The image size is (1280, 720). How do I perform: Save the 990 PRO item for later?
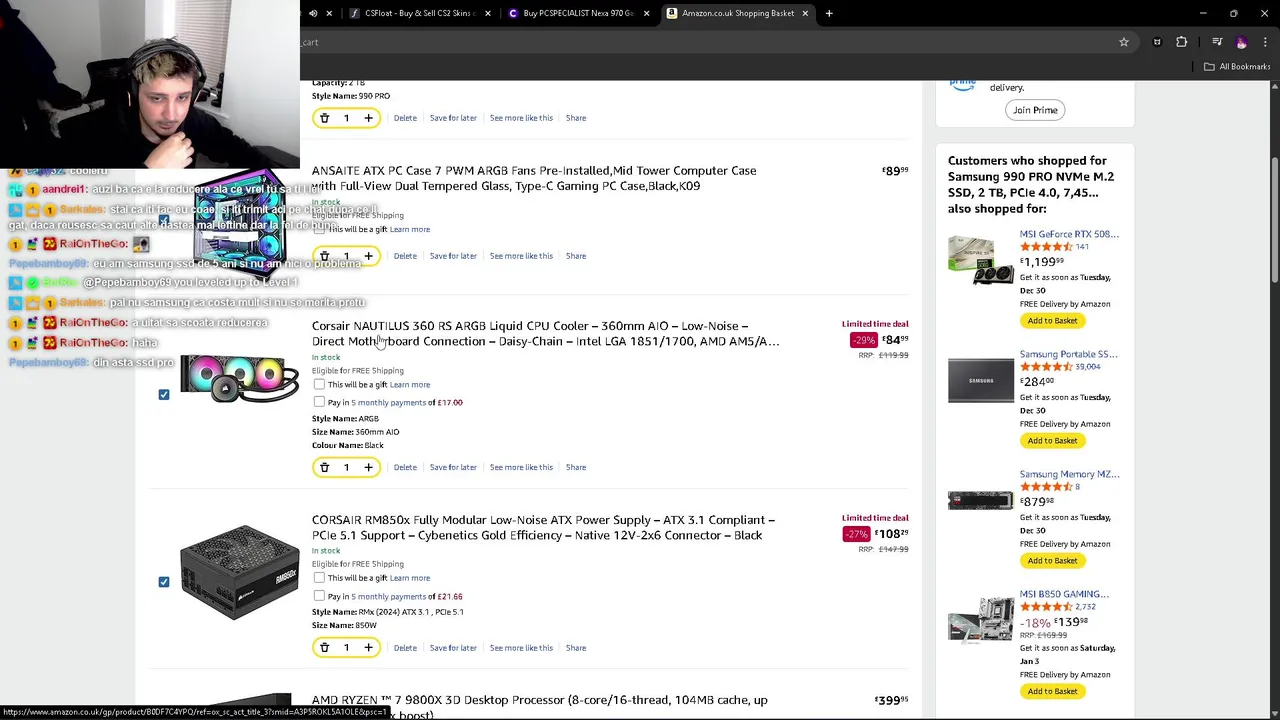click(x=453, y=118)
